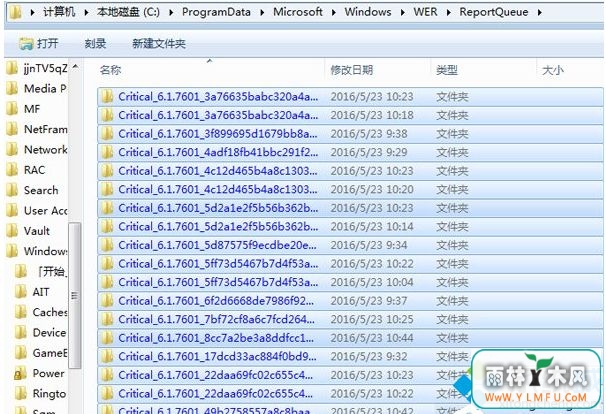Select GameE folder in sidebar tree
Viewport: 606px width, 414px height.
point(50,353)
